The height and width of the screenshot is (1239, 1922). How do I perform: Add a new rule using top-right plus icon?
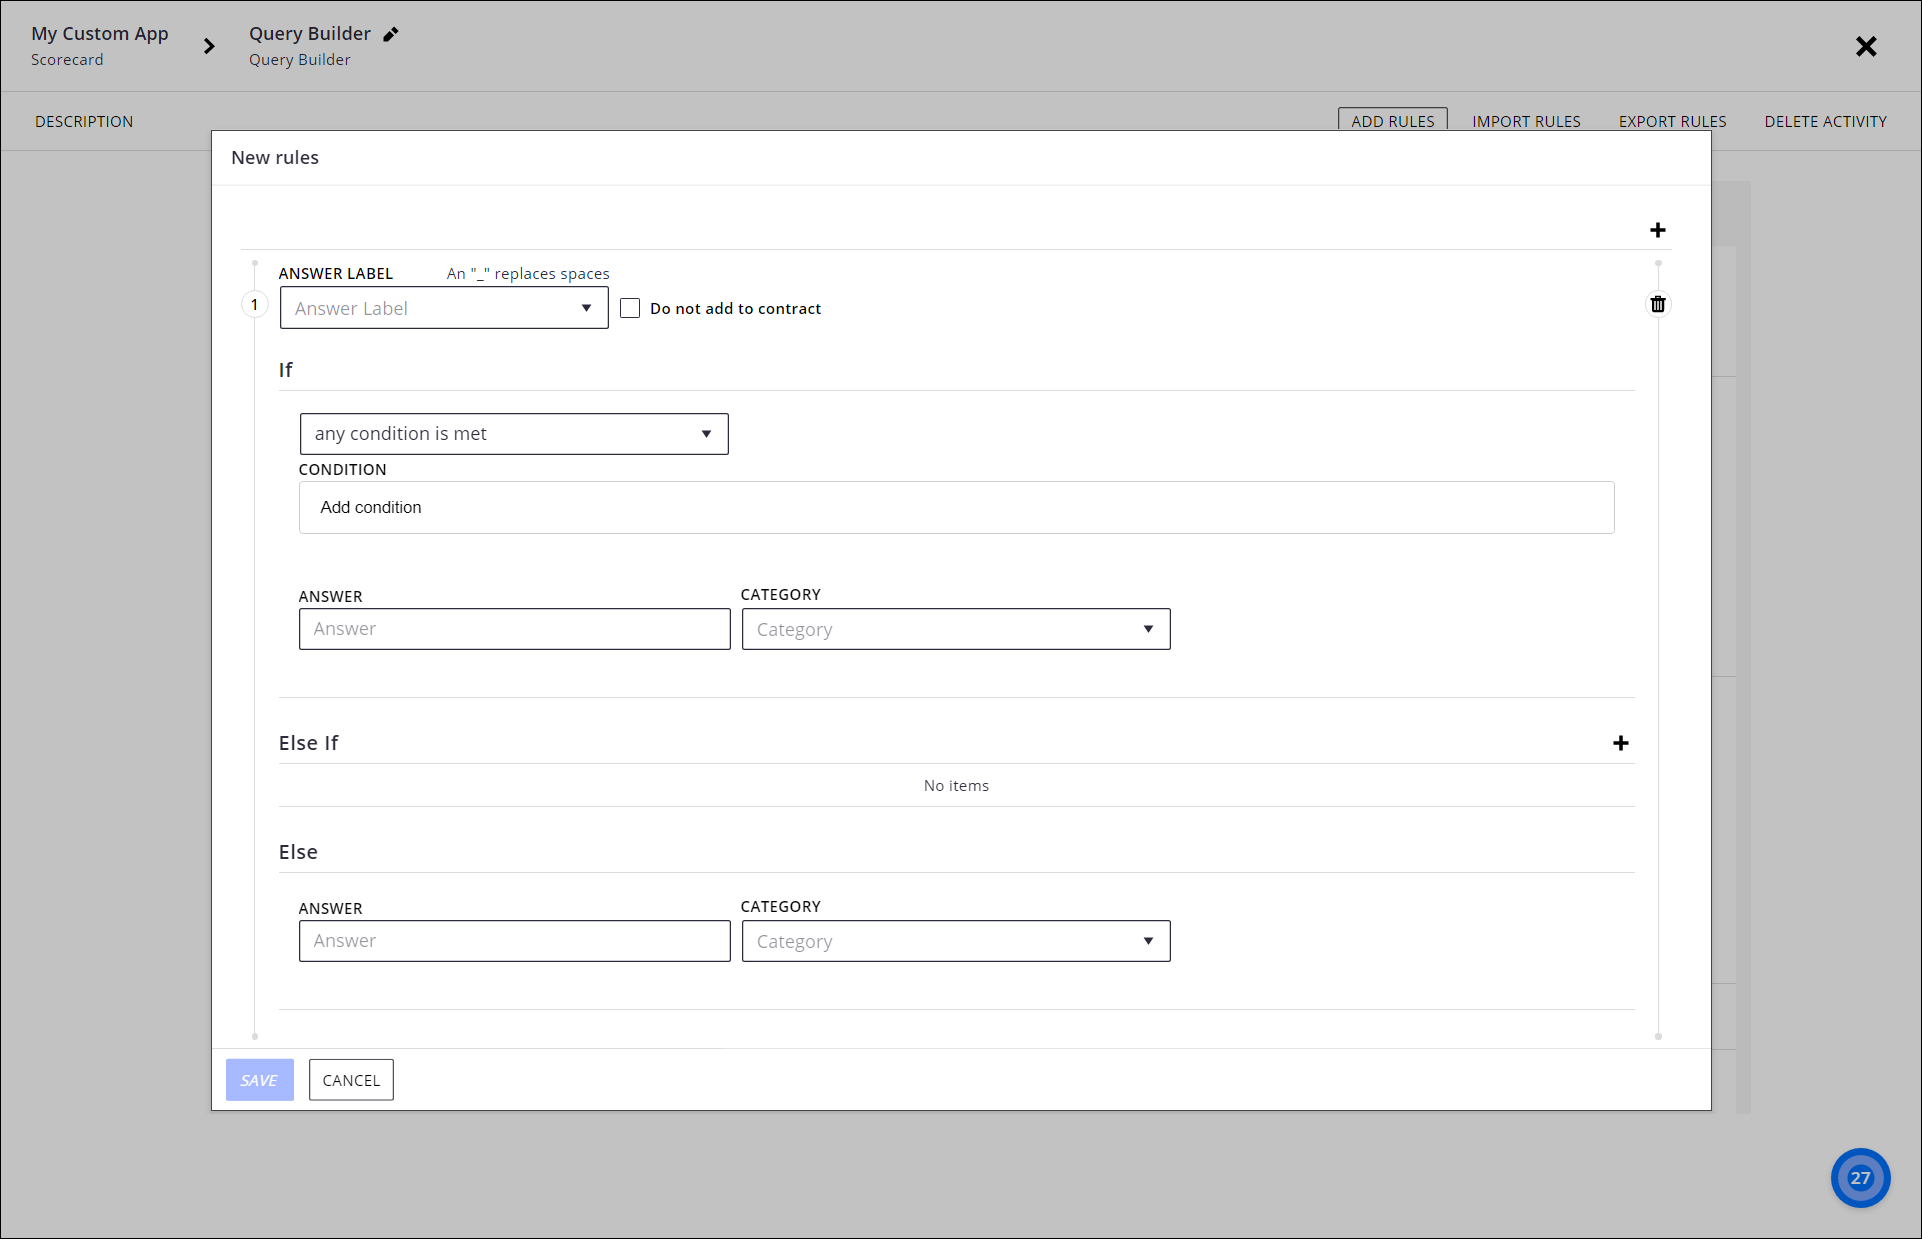tap(1657, 229)
